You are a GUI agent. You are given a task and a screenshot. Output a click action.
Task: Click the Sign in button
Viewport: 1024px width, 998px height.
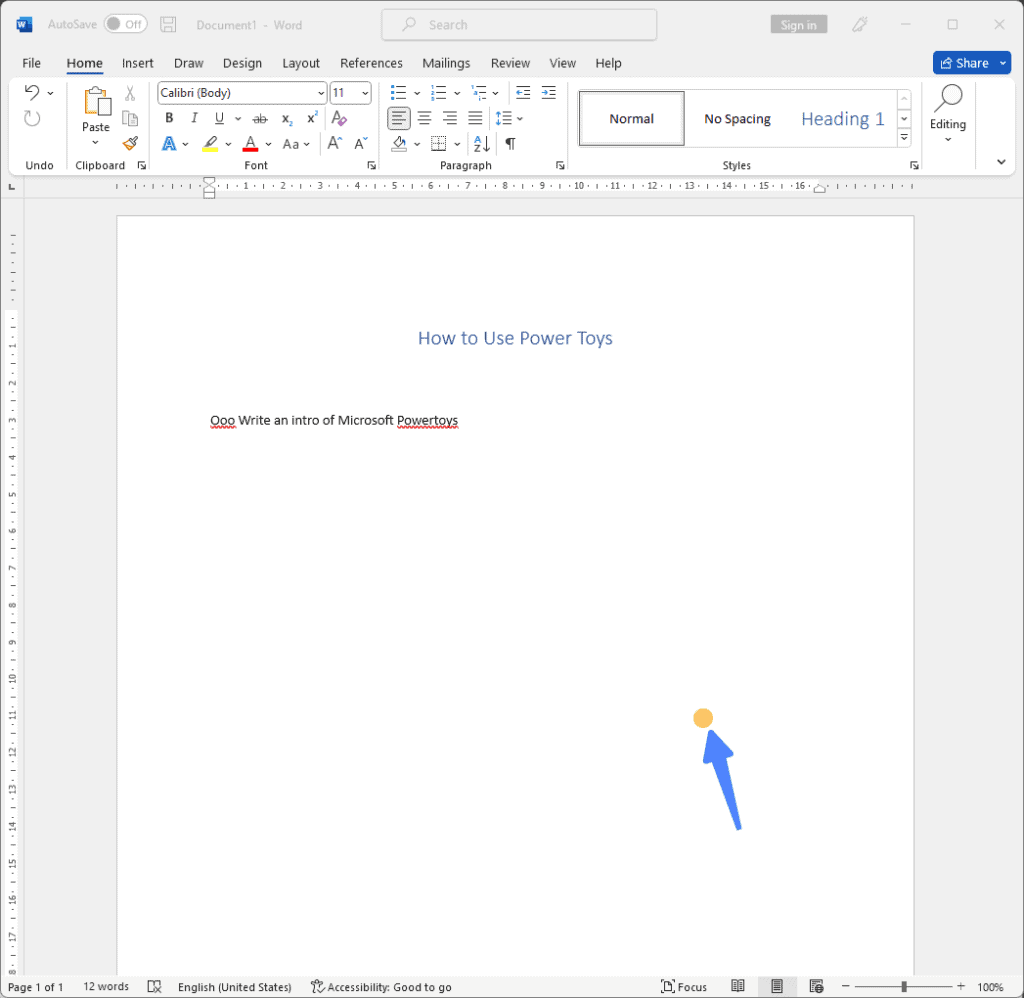tap(799, 25)
